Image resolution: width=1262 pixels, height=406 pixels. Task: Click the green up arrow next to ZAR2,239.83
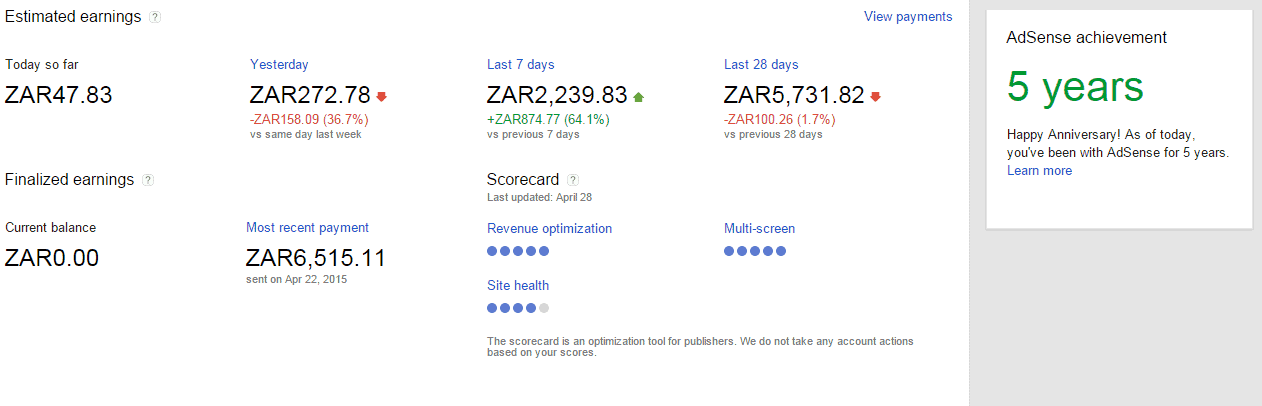pos(639,97)
